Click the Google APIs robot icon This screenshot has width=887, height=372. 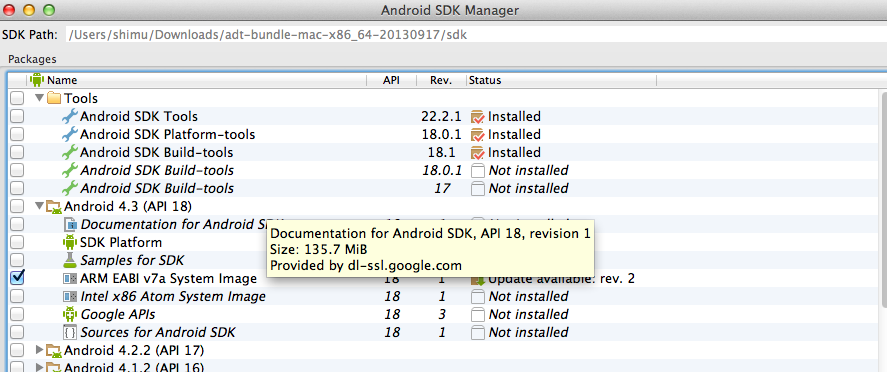pos(70,314)
